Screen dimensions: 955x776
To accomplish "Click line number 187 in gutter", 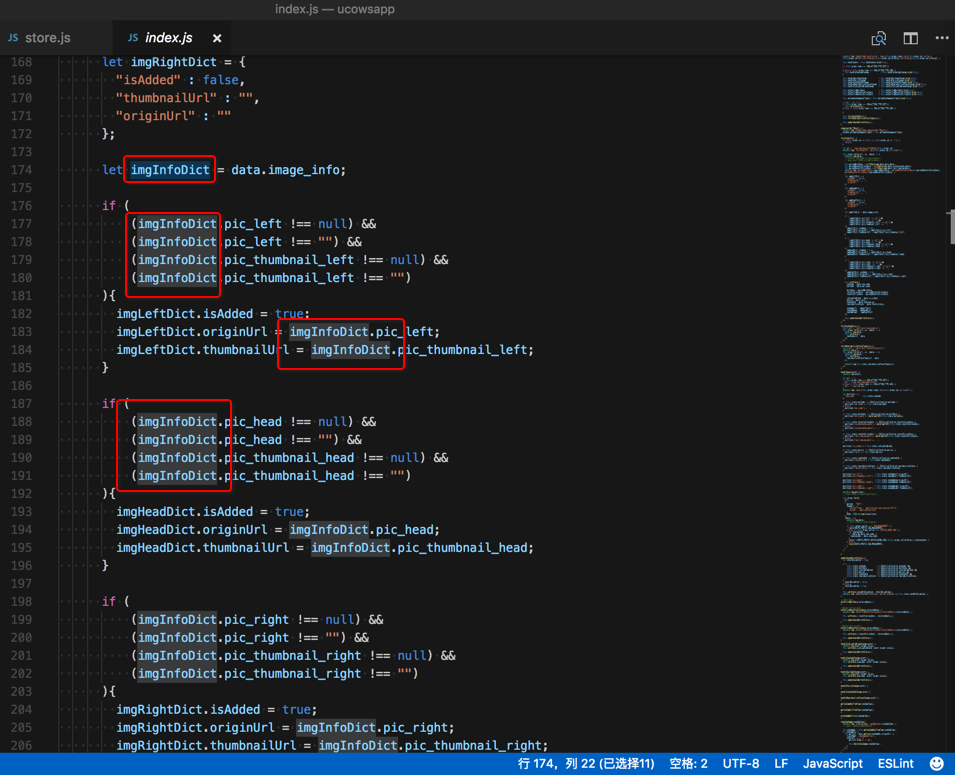I will pos(21,404).
